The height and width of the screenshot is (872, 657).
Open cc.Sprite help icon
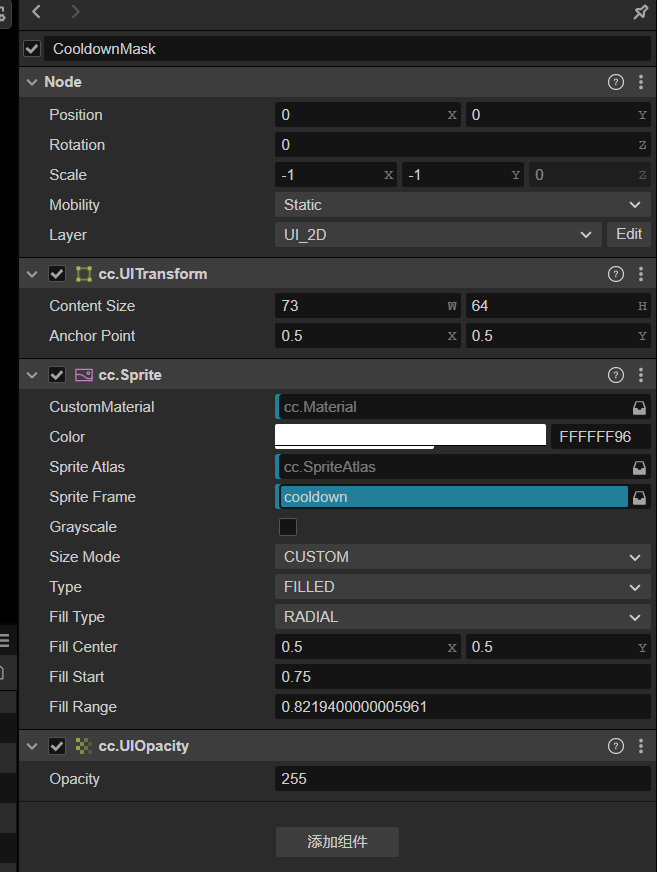click(x=615, y=375)
